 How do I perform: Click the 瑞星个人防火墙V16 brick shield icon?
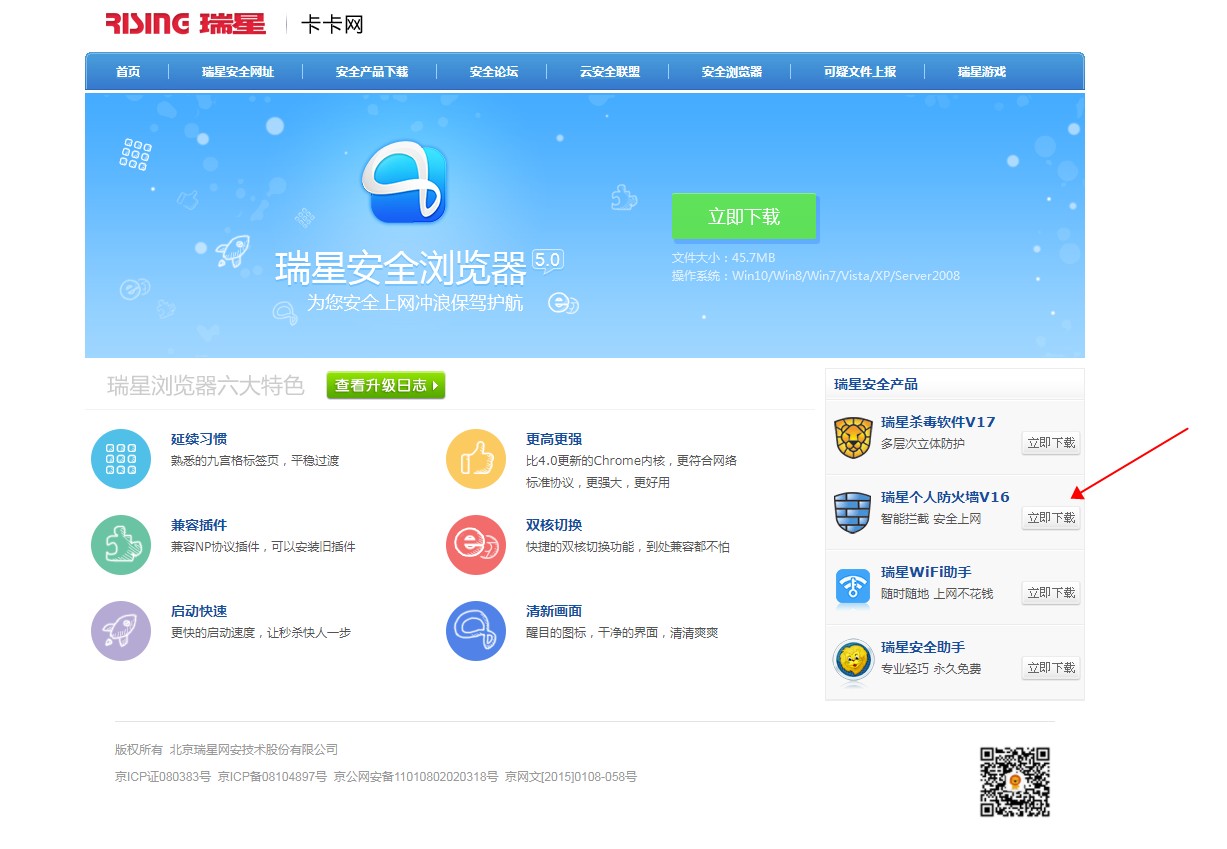tap(853, 512)
